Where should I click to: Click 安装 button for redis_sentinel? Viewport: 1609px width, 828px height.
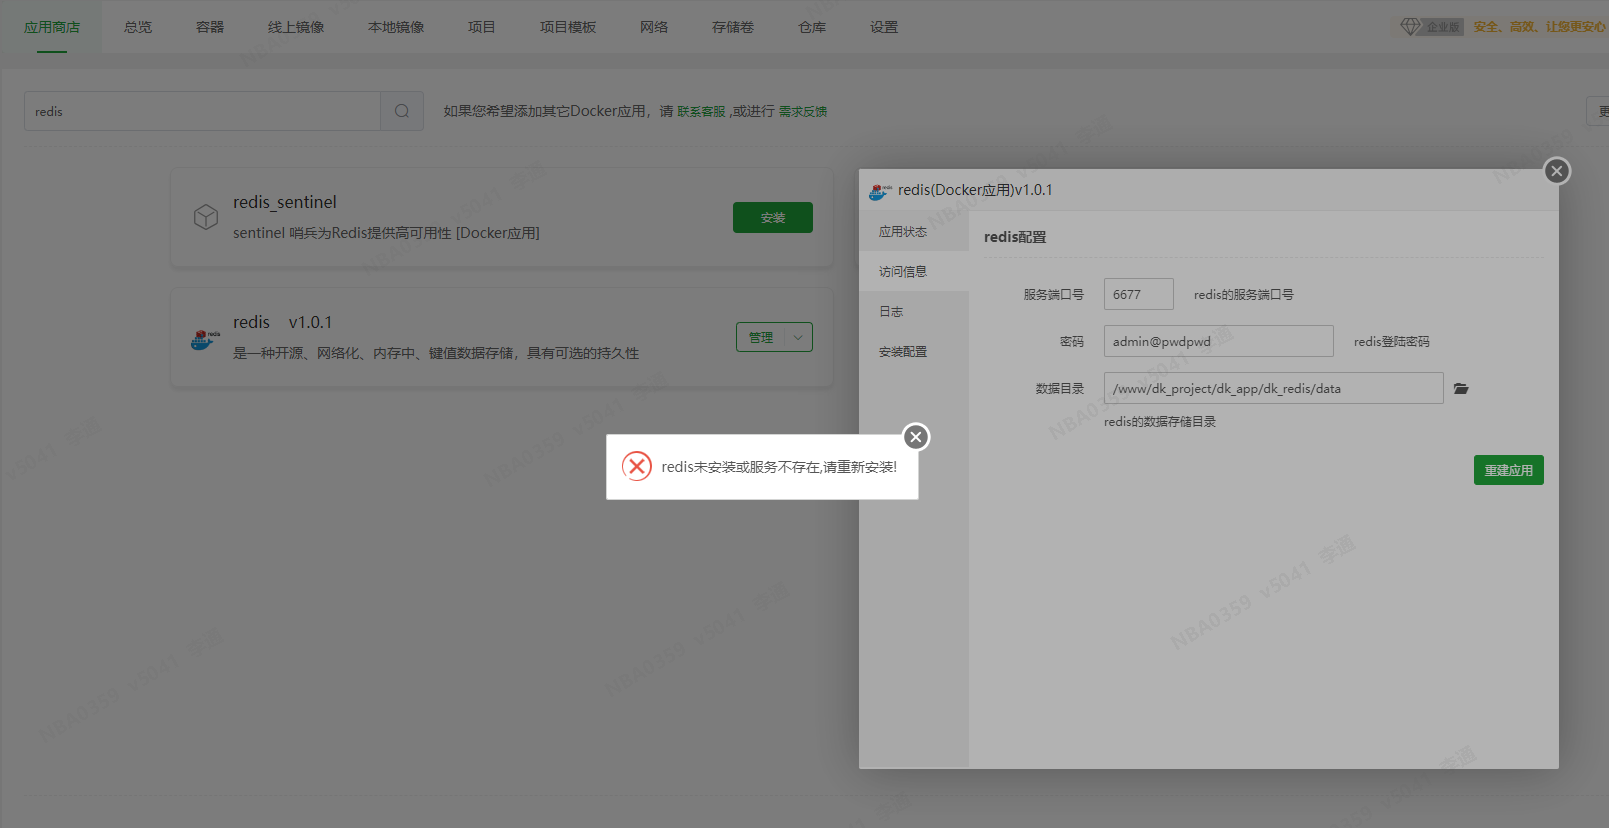click(x=773, y=217)
